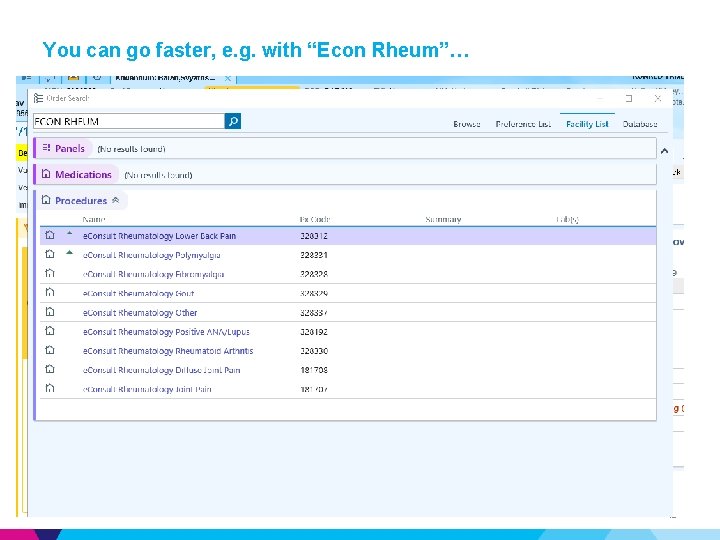
Task: Sort by the Name column header
Action: pos(94,219)
